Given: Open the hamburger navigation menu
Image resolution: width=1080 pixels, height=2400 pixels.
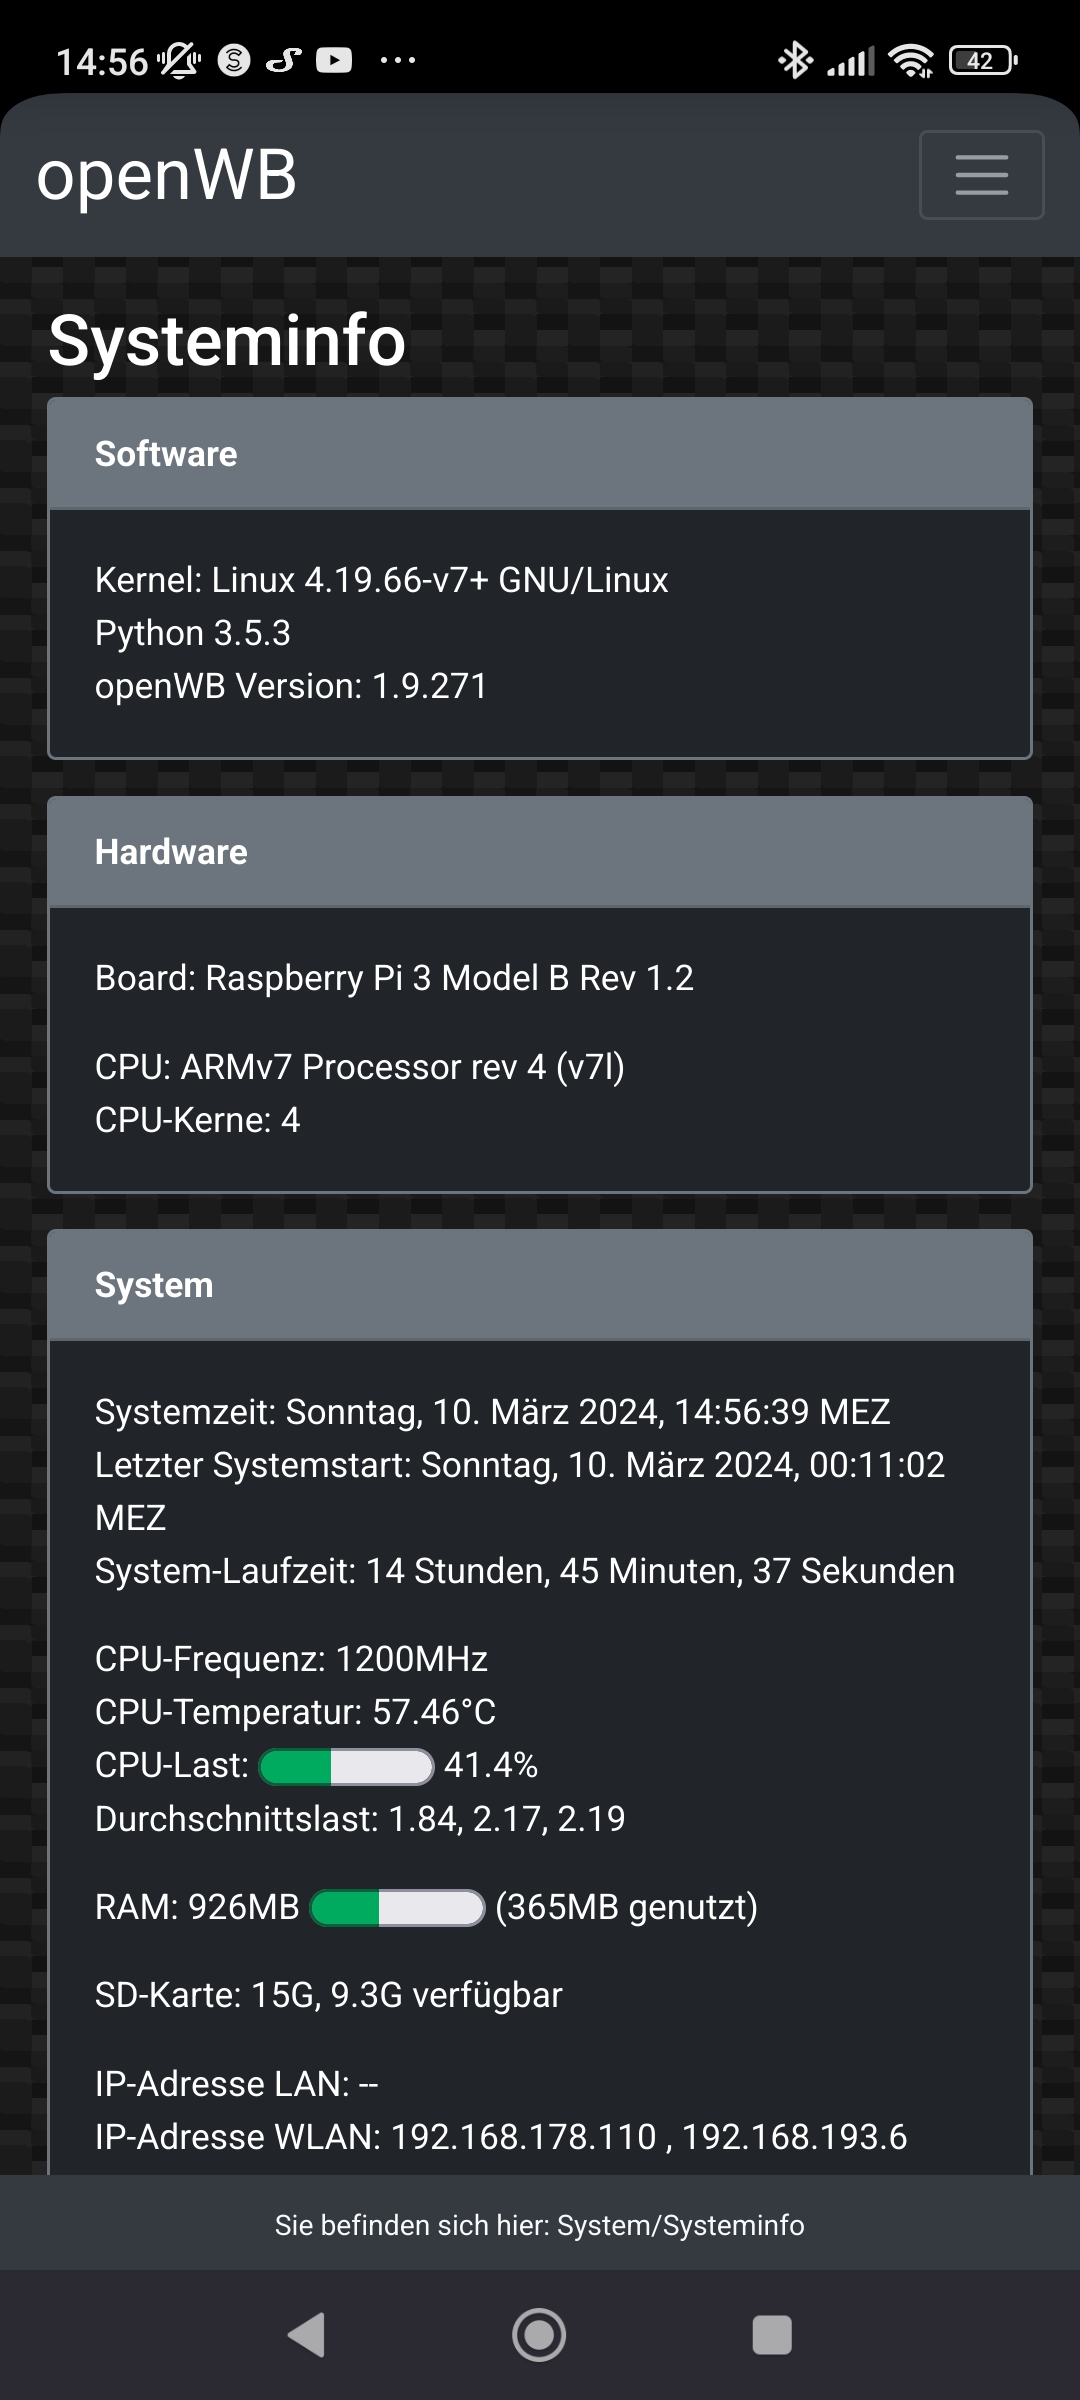Looking at the screenshot, I should (x=981, y=175).
